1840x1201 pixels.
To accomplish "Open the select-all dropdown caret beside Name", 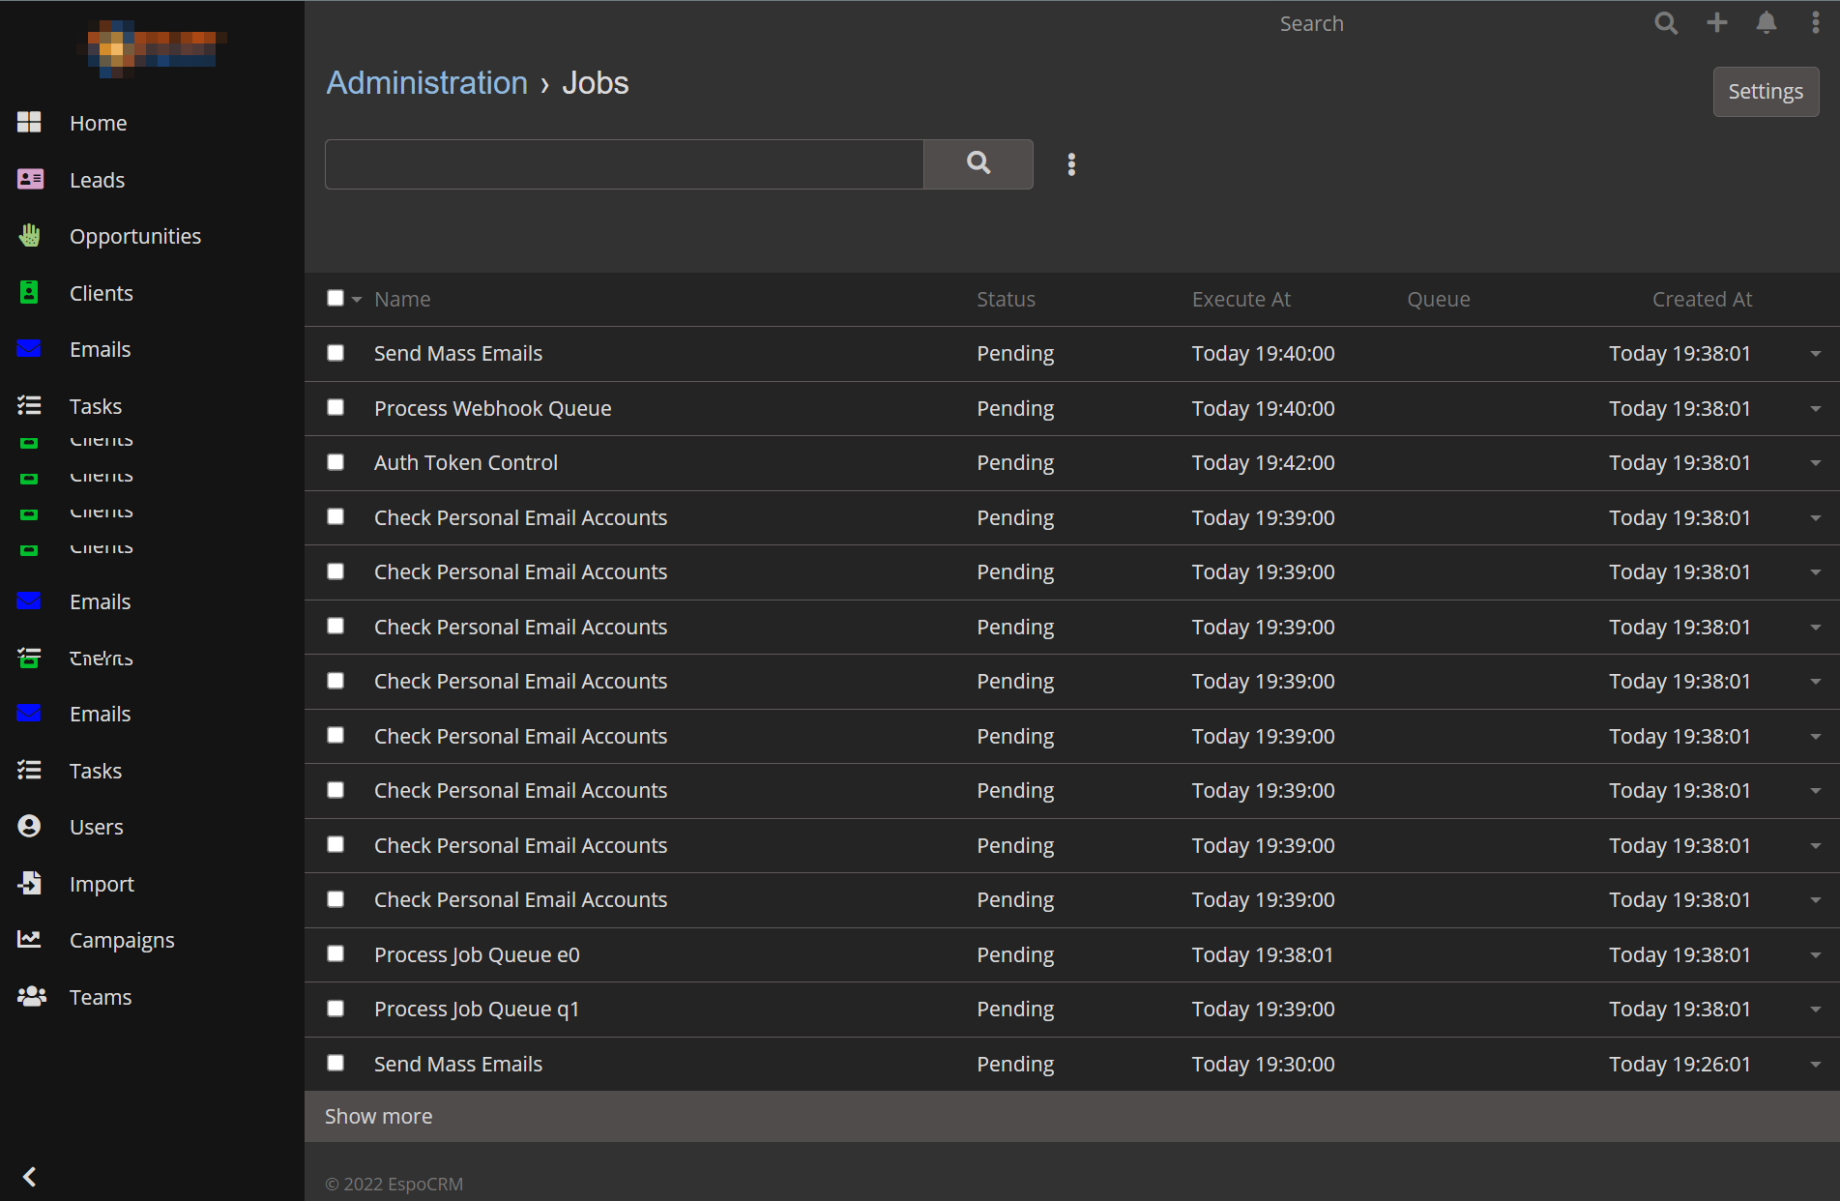I will coord(357,299).
